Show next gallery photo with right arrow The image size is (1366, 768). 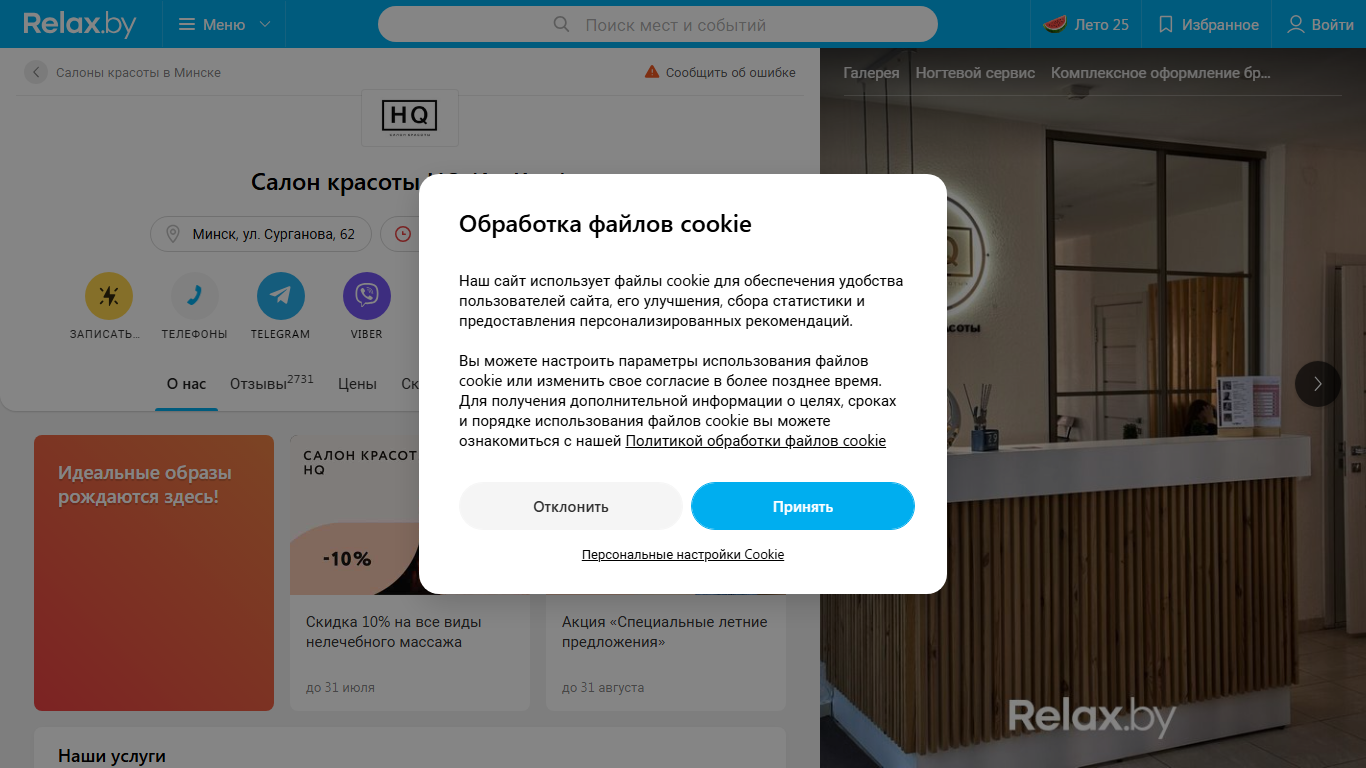(1318, 384)
